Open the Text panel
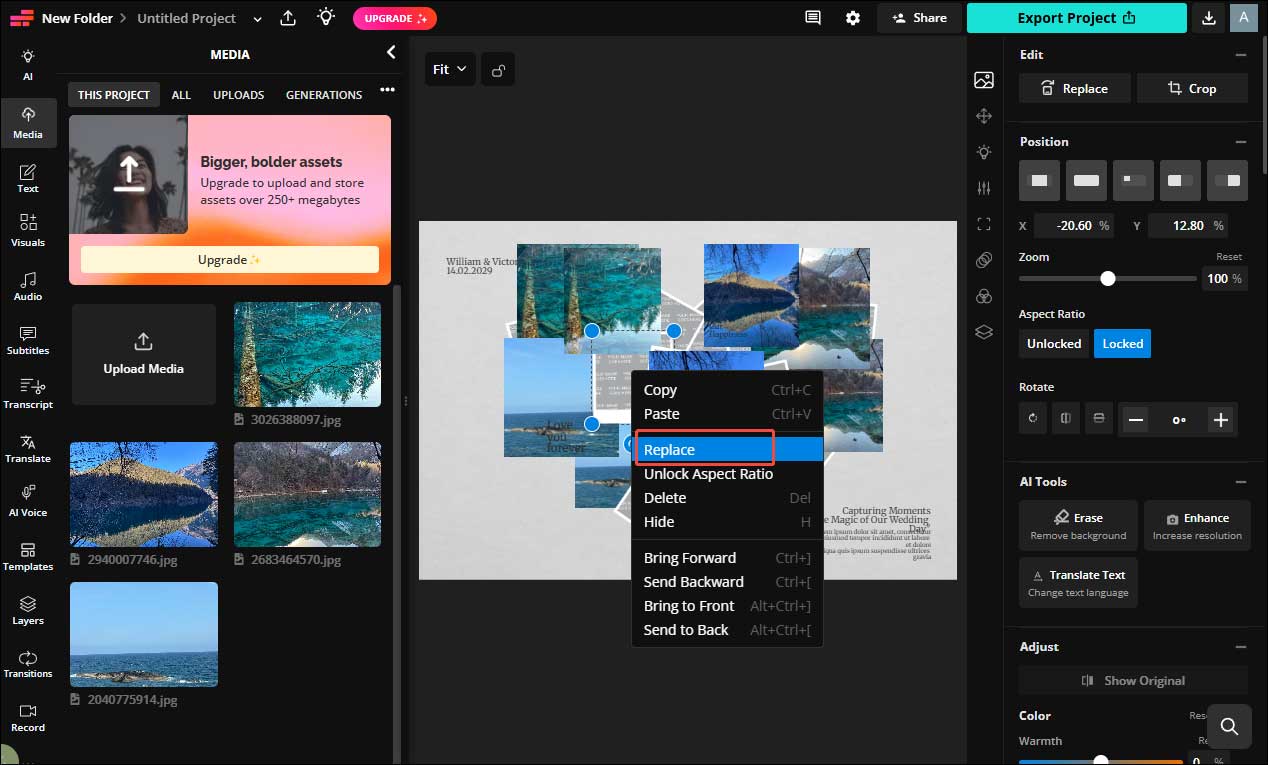Viewport: 1268px width, 765px height. coord(29,178)
